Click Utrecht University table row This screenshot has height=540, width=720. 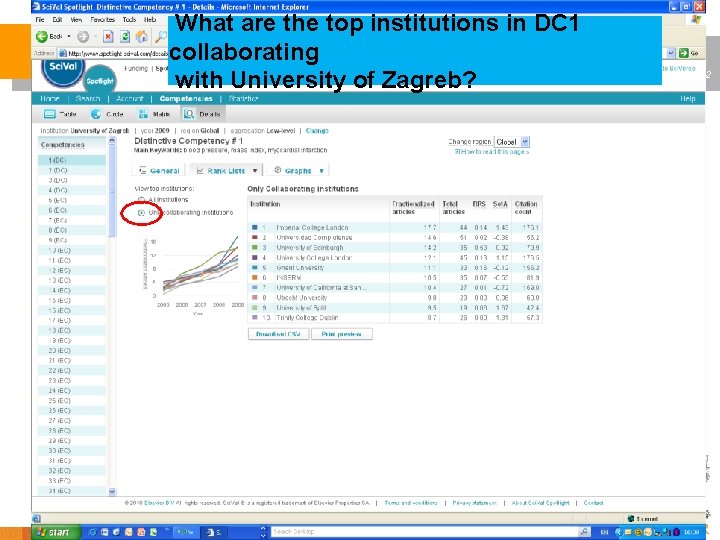click(395, 298)
